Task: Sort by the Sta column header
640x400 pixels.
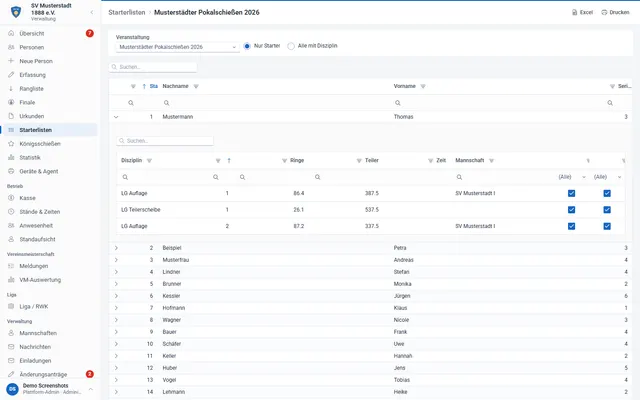Action: (x=153, y=87)
